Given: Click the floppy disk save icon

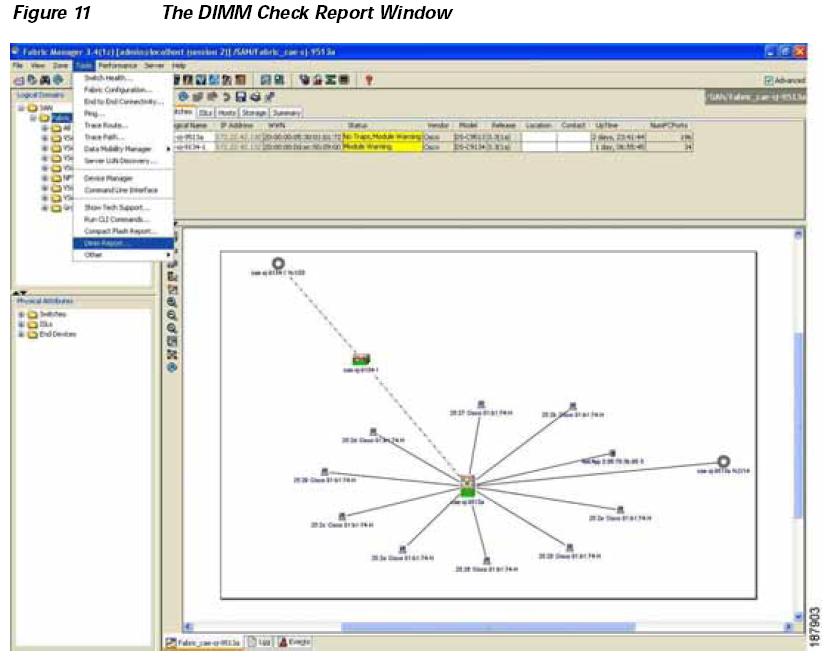Looking at the screenshot, I should 241,97.
